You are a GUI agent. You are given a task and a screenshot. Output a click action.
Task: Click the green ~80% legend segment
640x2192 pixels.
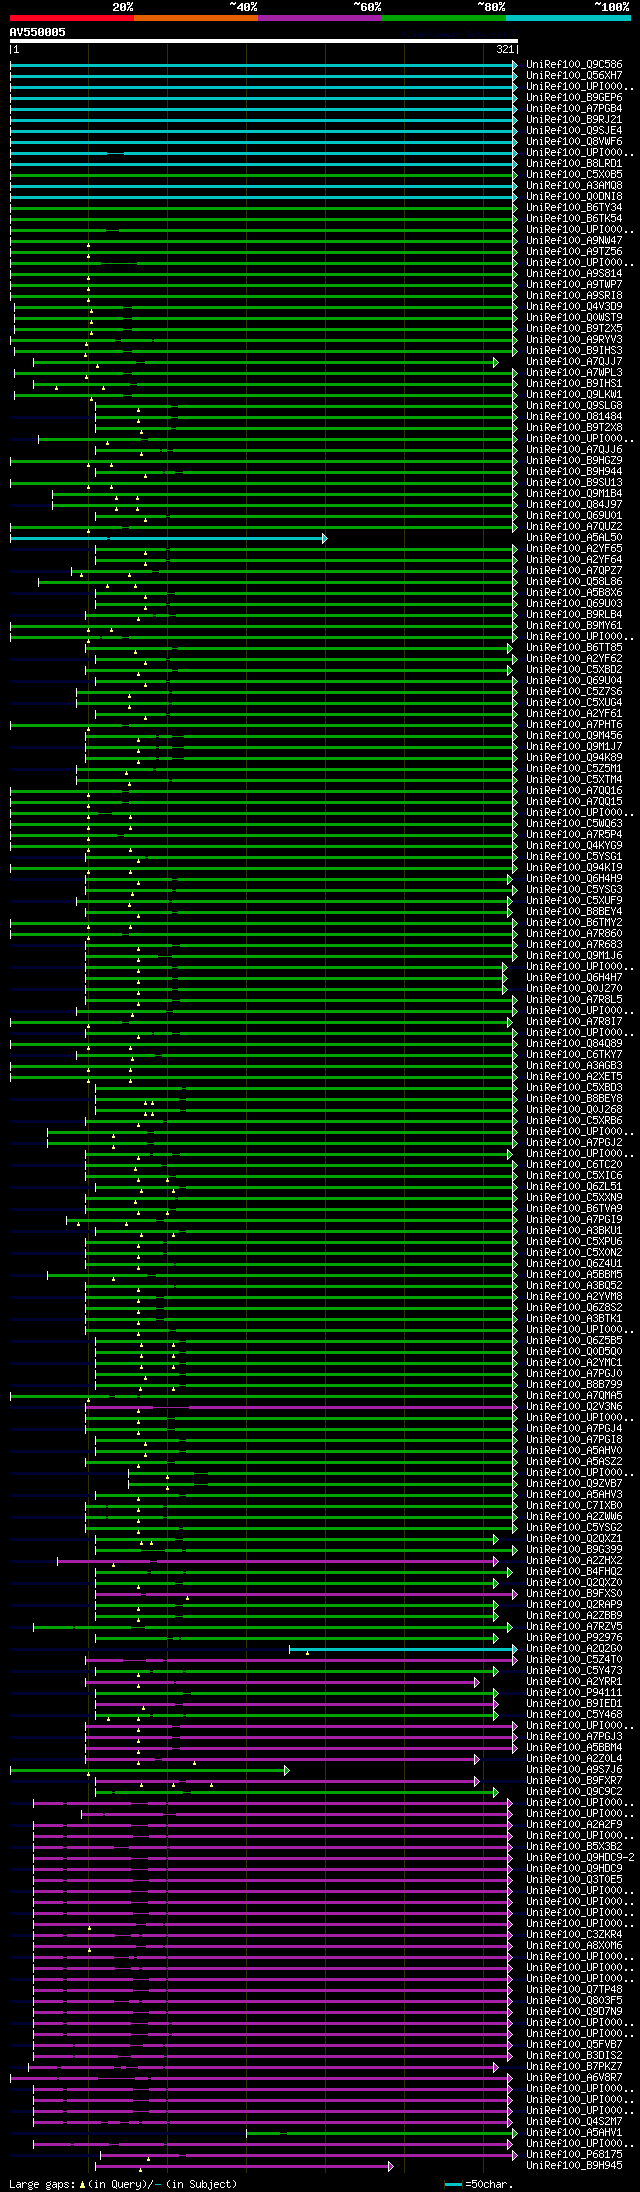click(444, 18)
